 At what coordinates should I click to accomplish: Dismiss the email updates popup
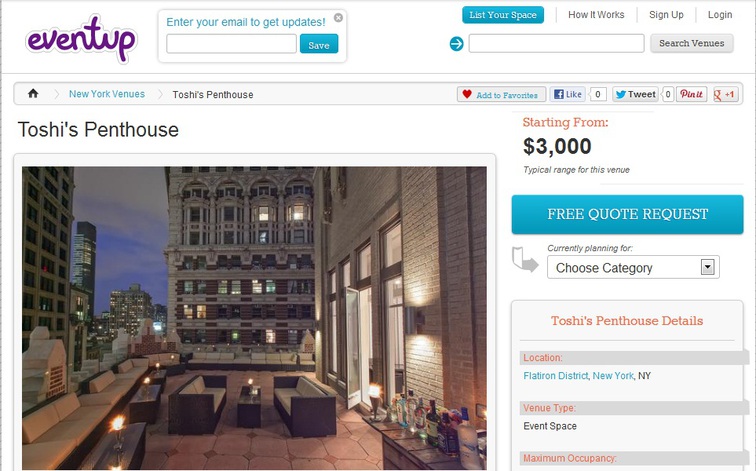point(338,18)
